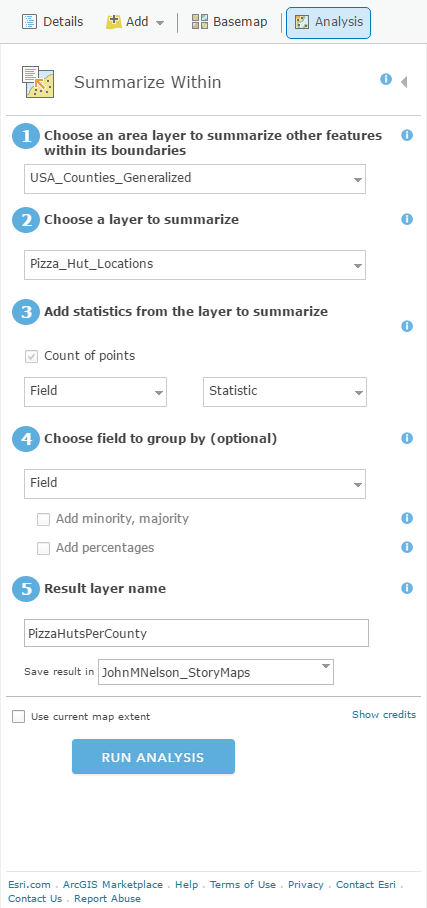
Task: Expand the Pizza_Hut_Locations layer dropdown
Action: click(x=195, y=265)
